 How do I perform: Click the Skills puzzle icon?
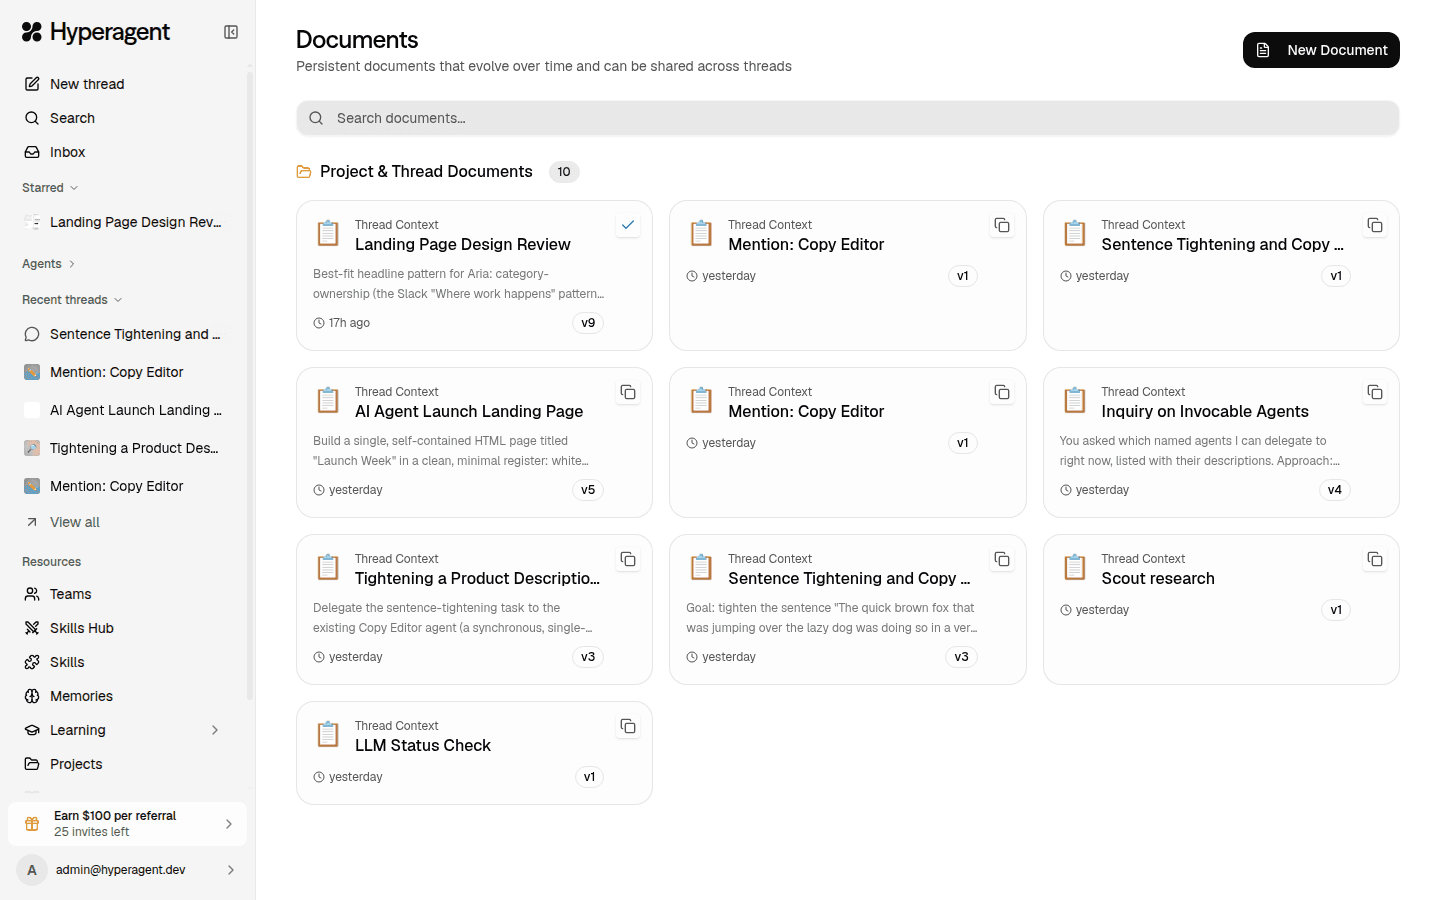[32, 662]
